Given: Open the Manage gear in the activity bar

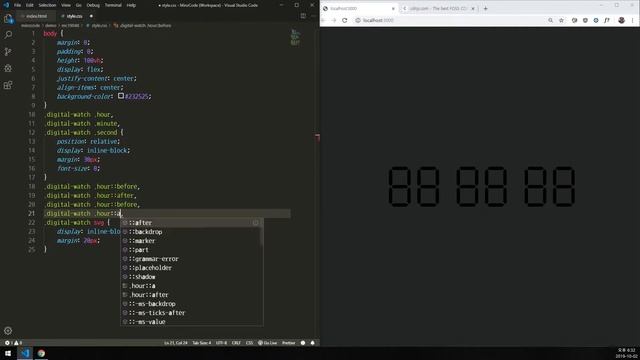Looking at the screenshot, I should (8, 331).
